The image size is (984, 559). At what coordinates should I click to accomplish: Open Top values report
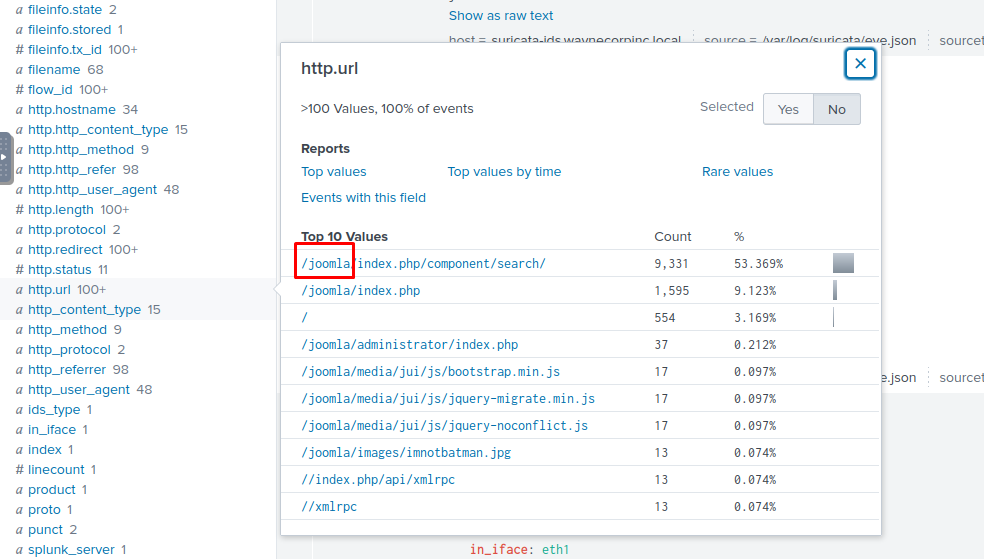click(333, 171)
